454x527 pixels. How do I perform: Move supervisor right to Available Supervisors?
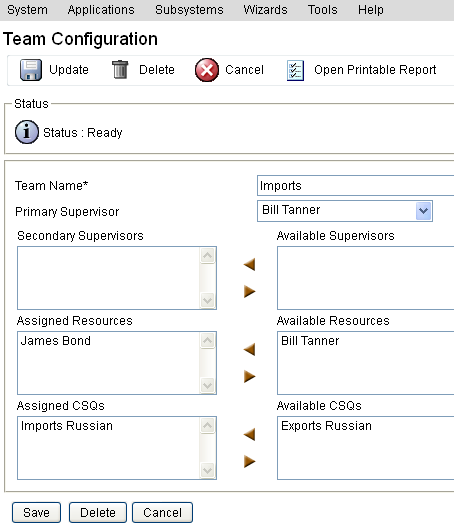pos(249,291)
